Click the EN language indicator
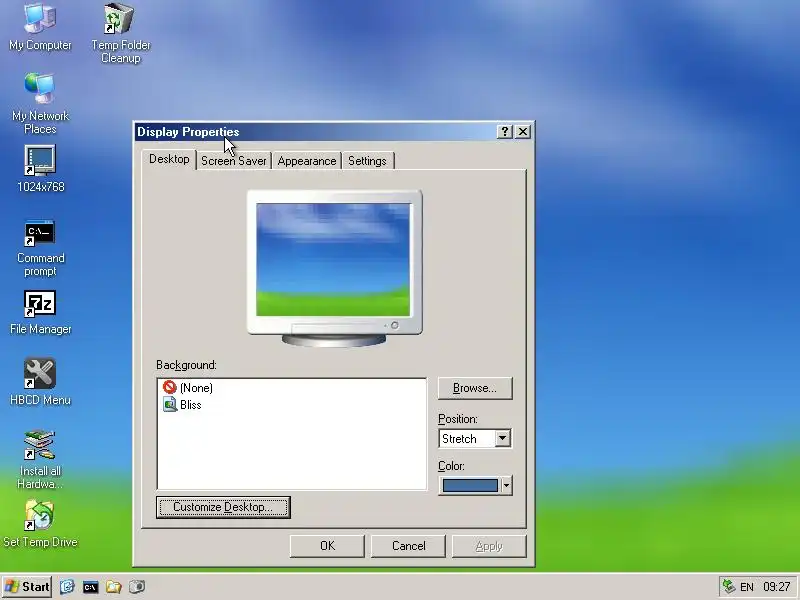800x600 pixels. 746,587
